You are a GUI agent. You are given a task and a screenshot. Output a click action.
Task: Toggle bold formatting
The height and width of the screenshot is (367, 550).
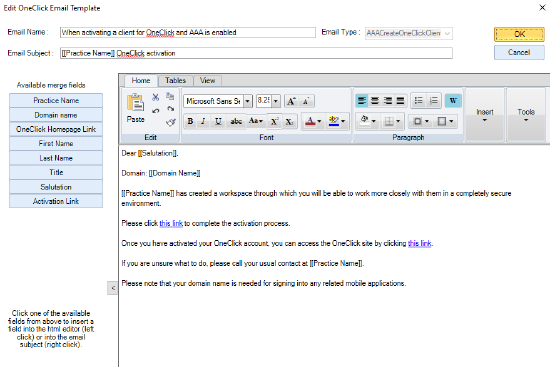click(x=190, y=121)
